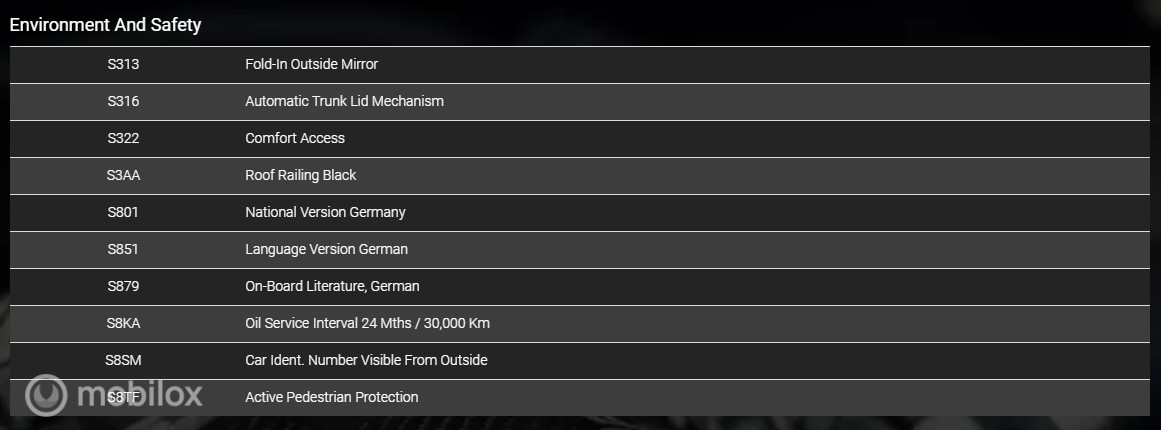Select Oil Service Interval 24 Mths entry
This screenshot has width=1161, height=430.
pyautogui.click(x=367, y=323)
